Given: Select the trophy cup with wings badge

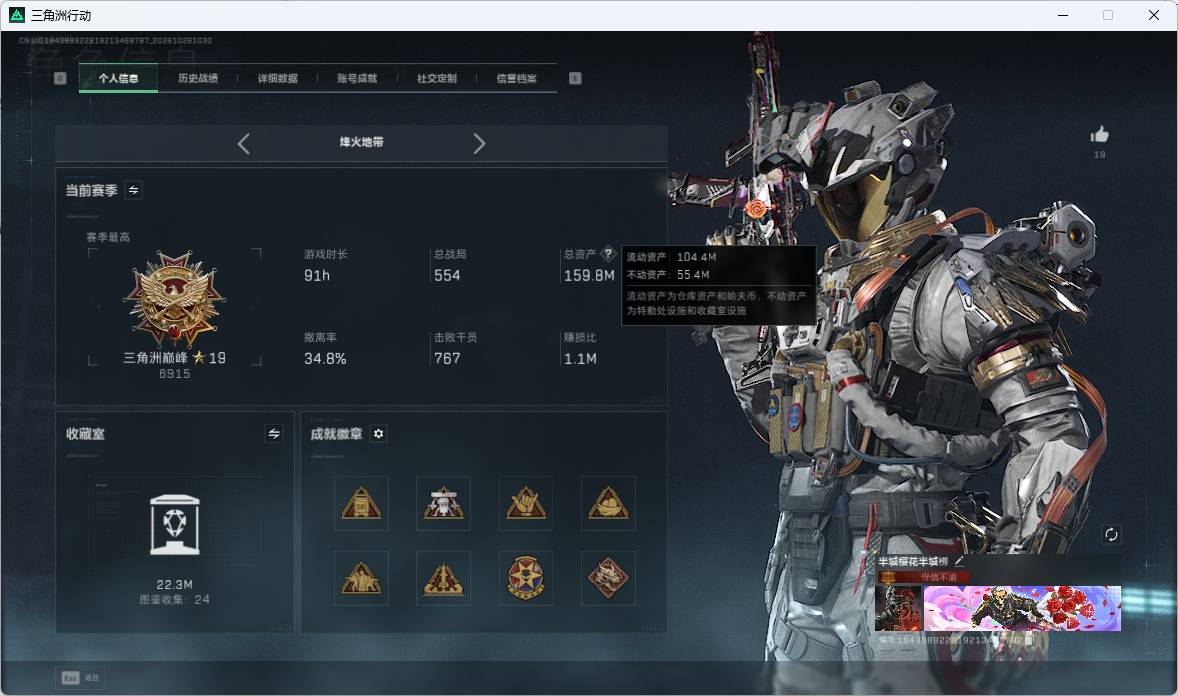Looking at the screenshot, I should tap(443, 503).
